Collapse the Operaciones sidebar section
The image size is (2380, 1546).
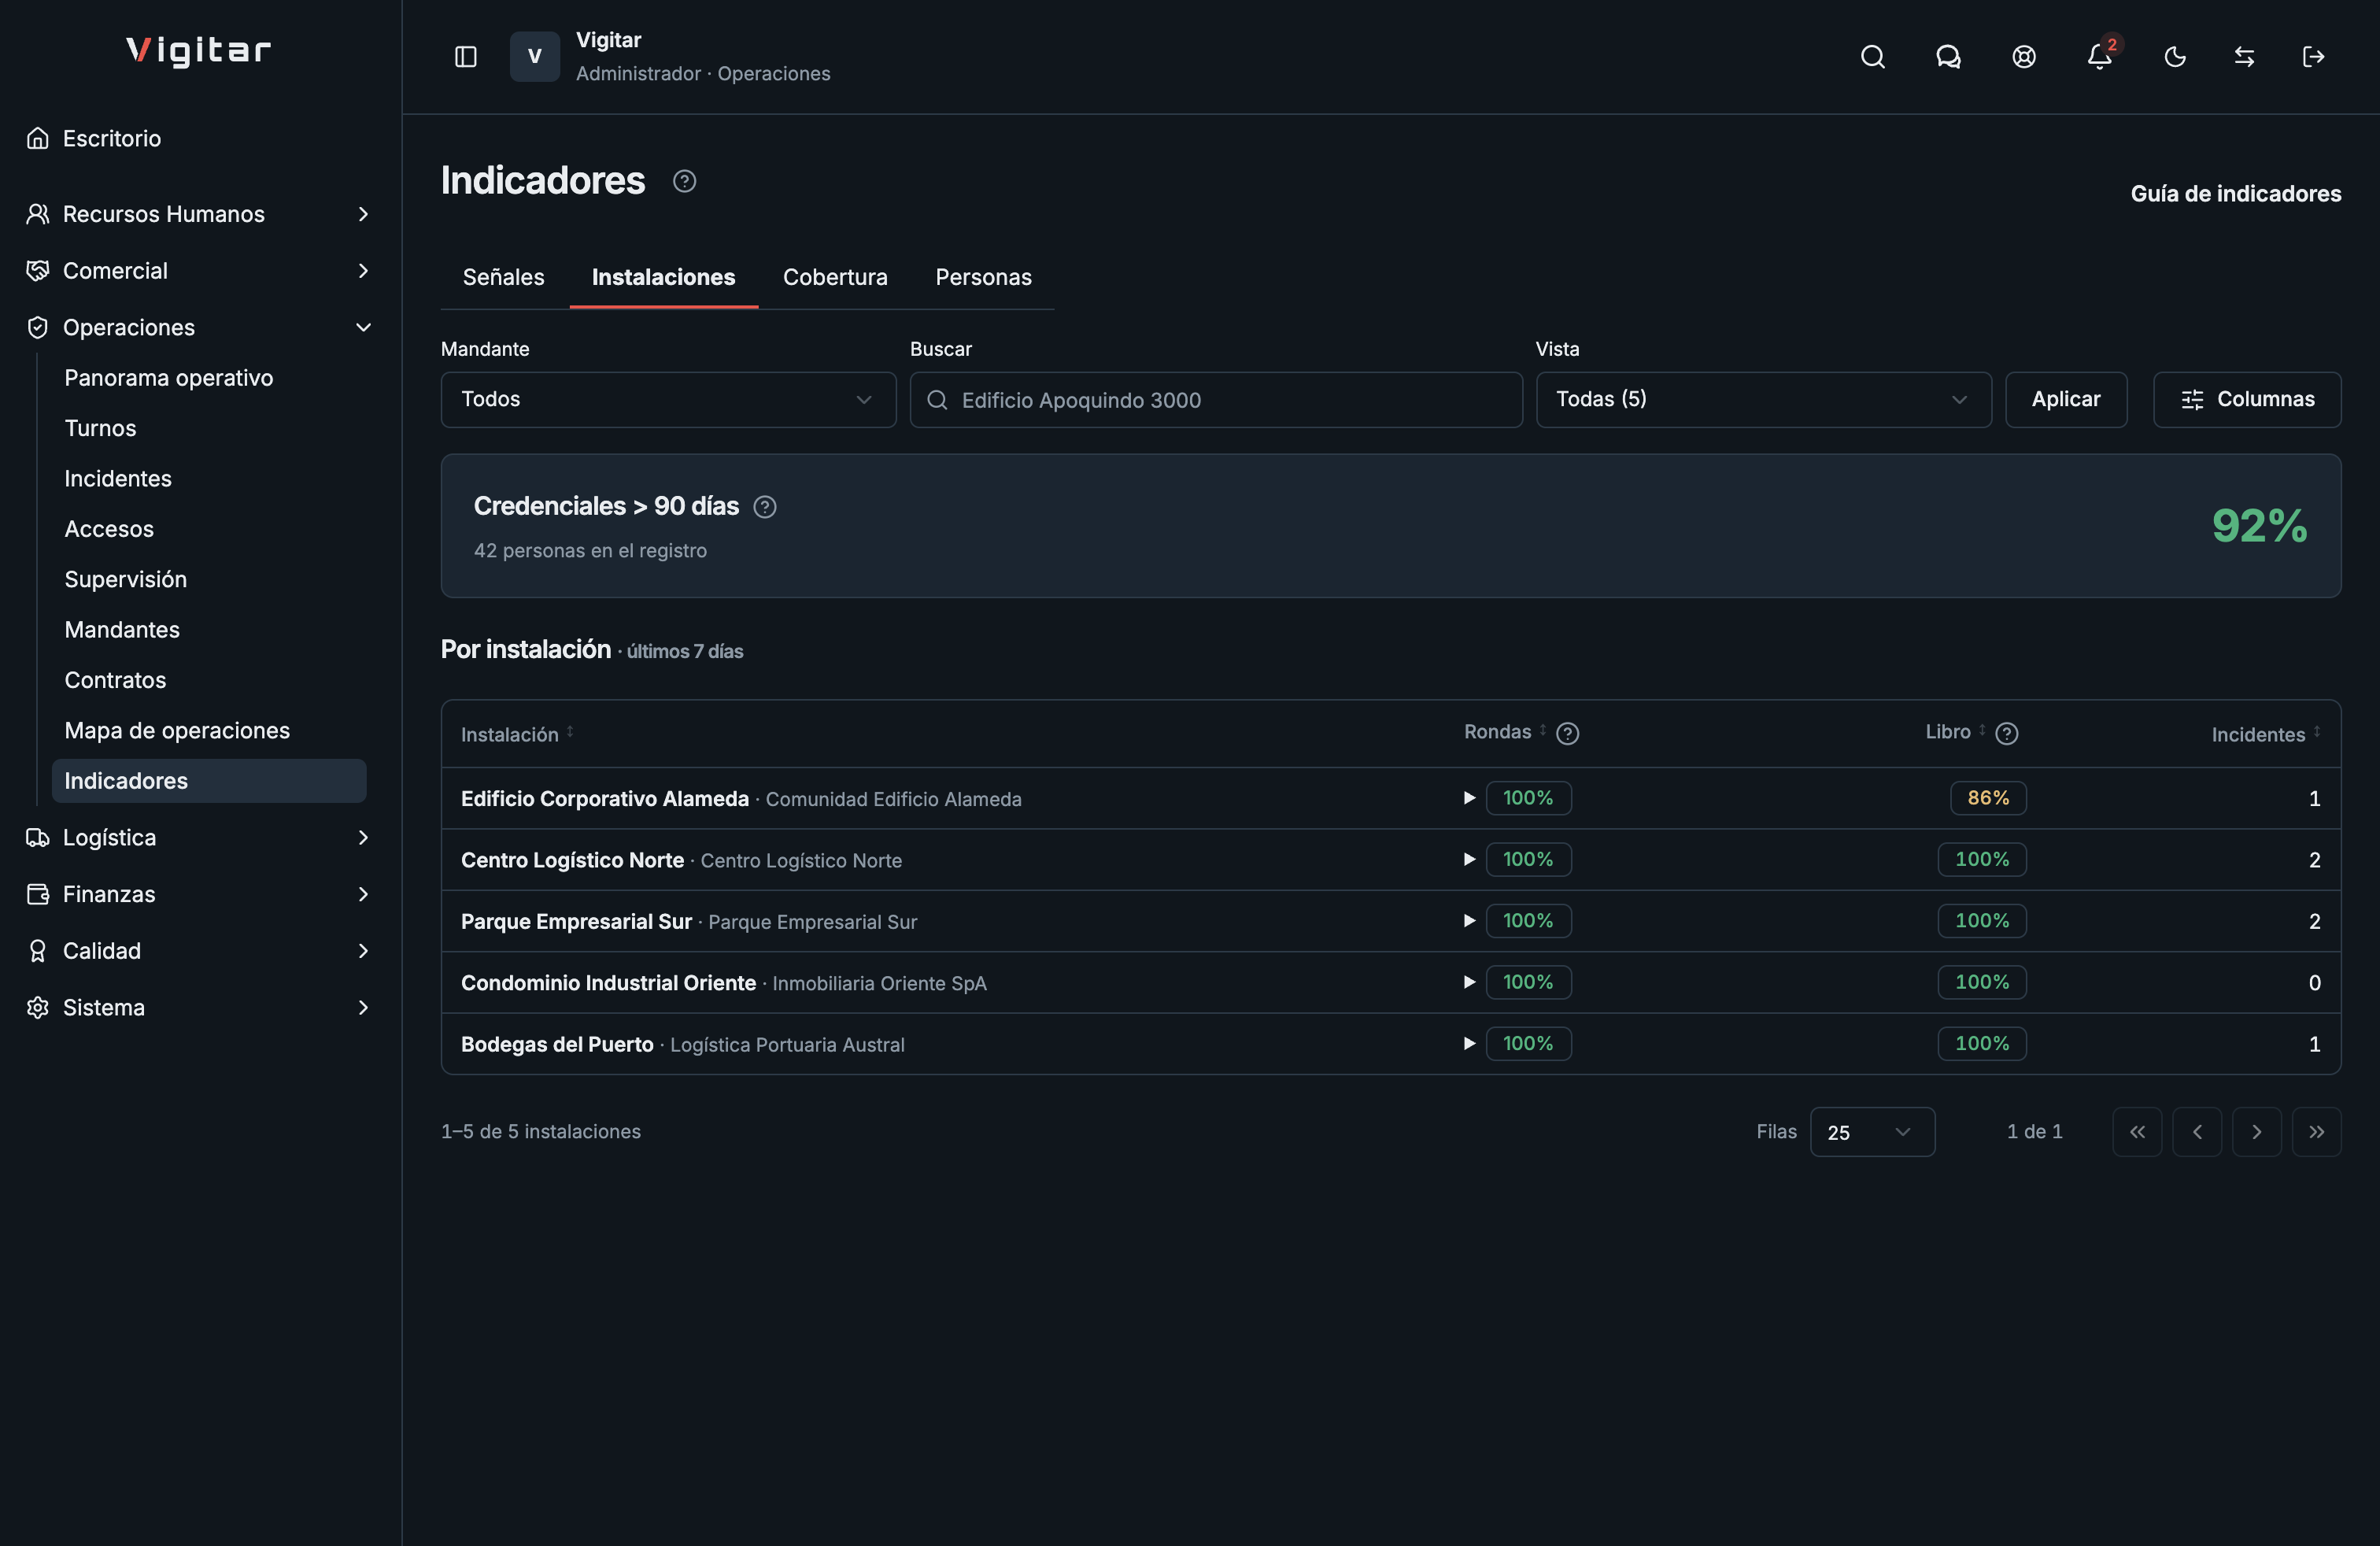(198, 327)
